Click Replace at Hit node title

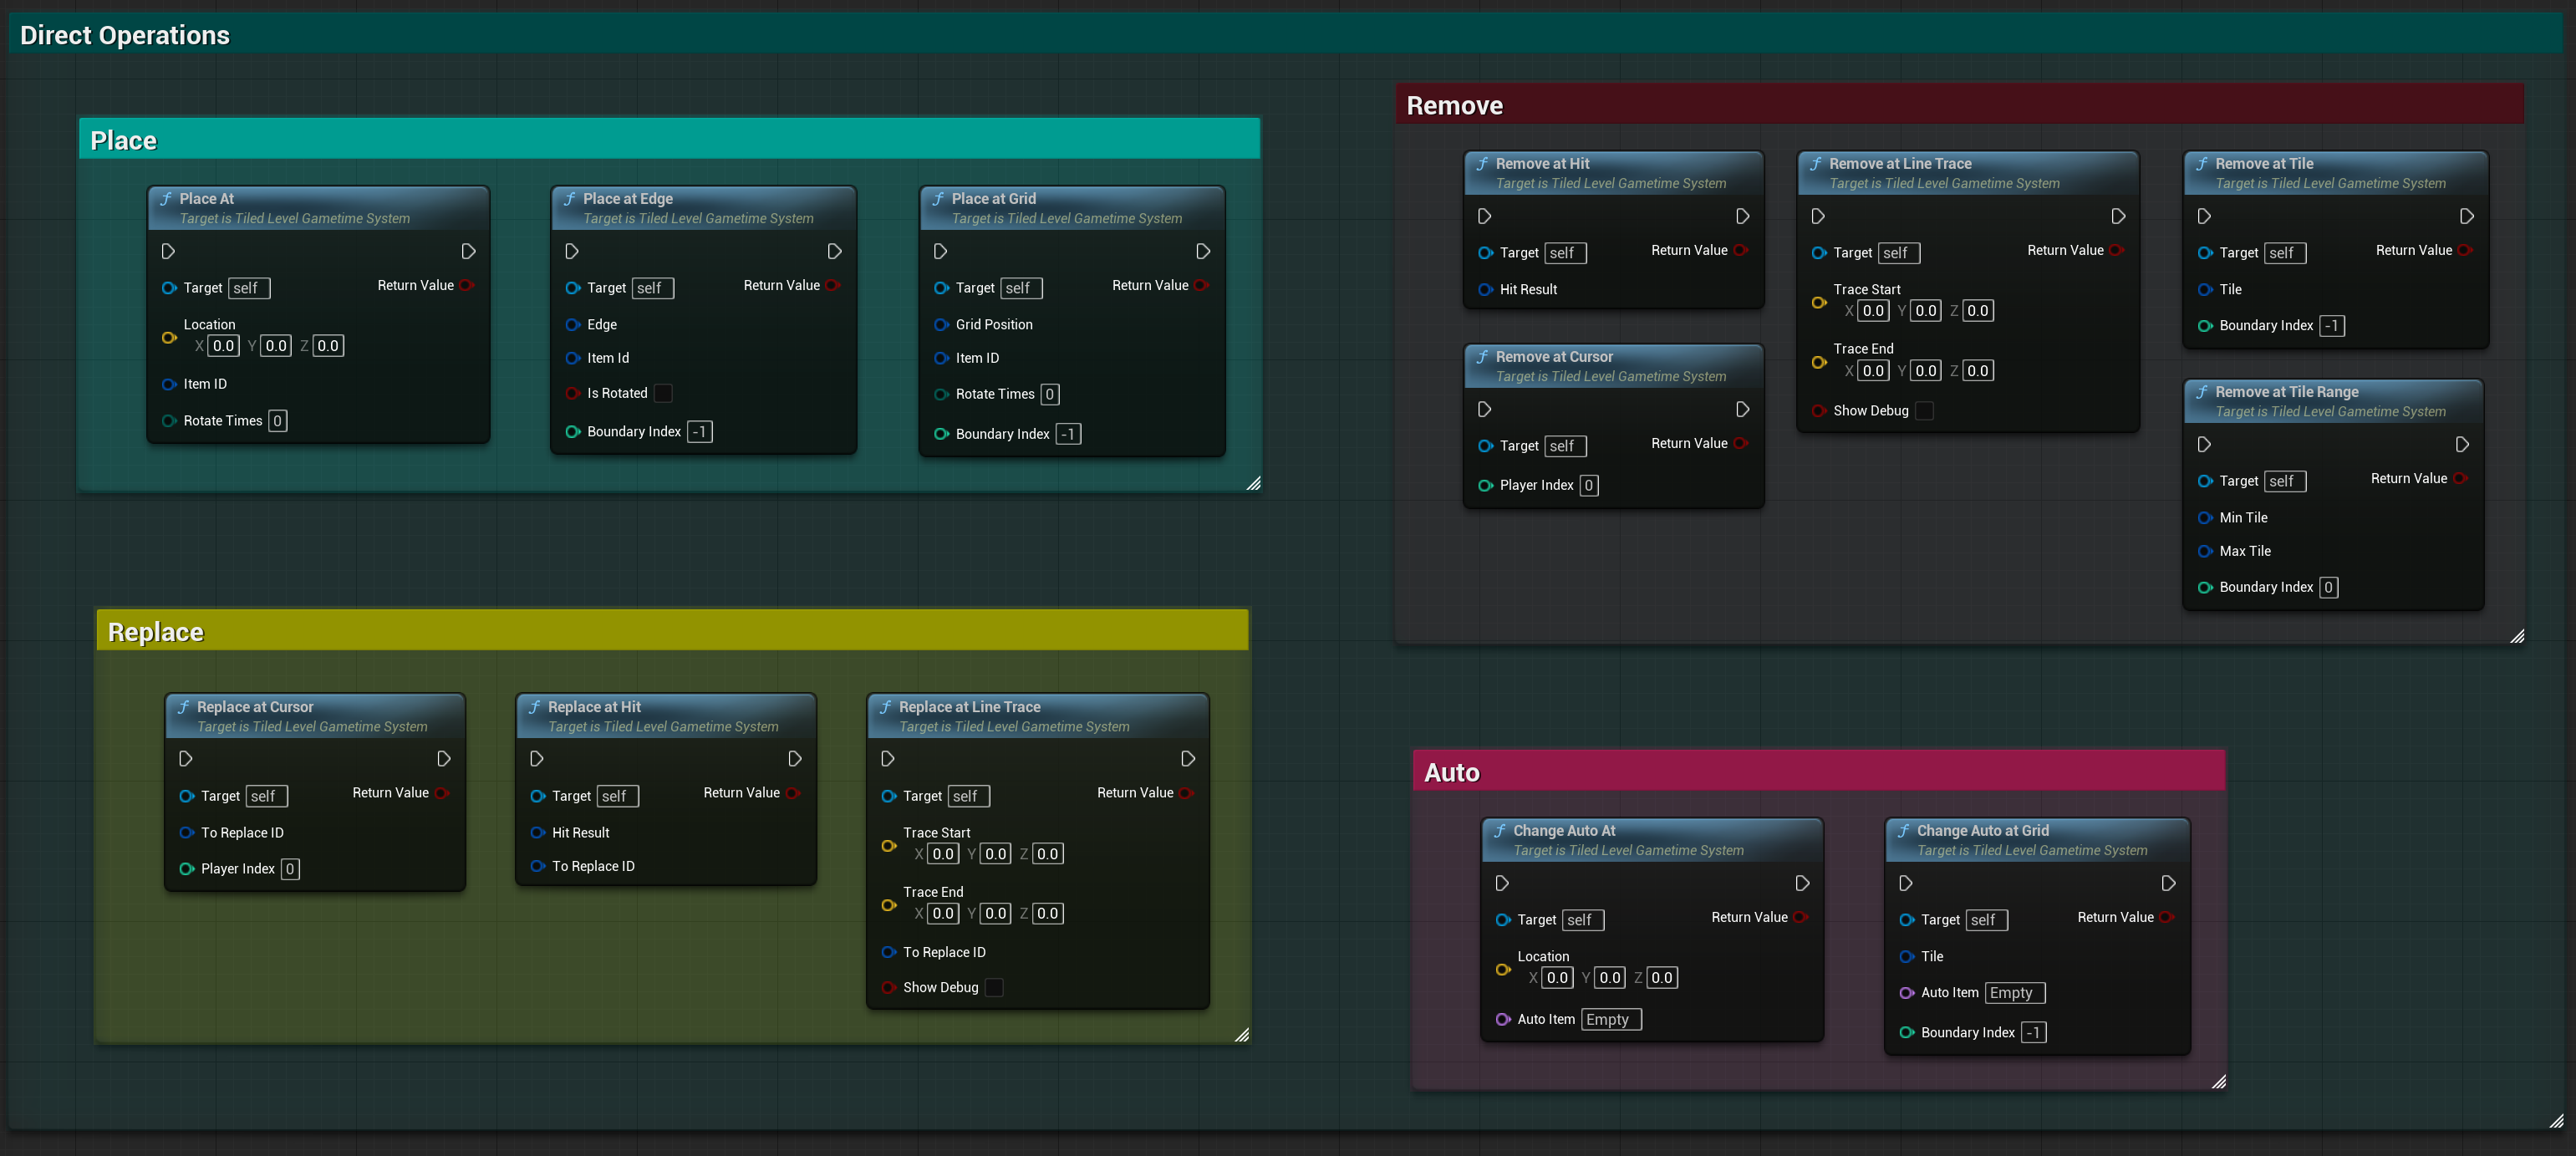tap(594, 706)
